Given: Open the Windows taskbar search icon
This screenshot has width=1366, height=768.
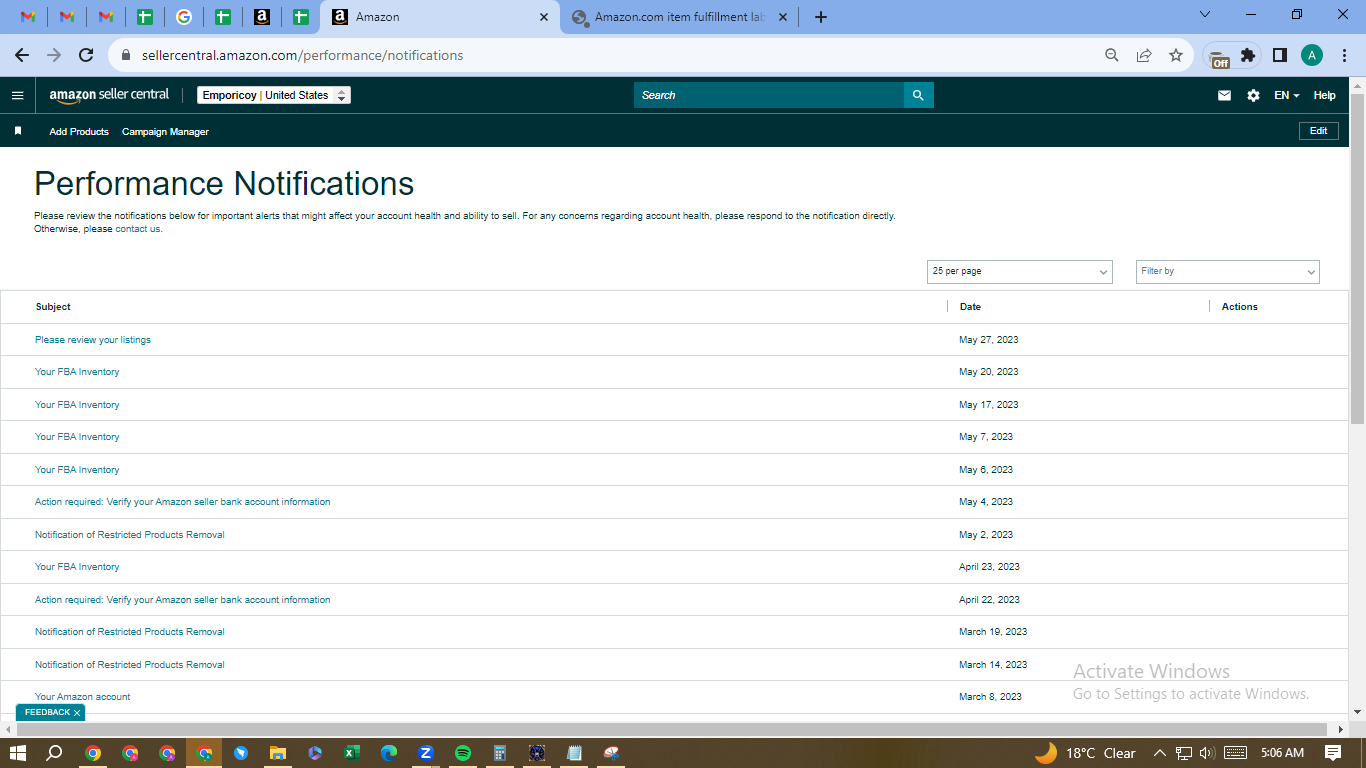Looking at the screenshot, I should coord(55,753).
